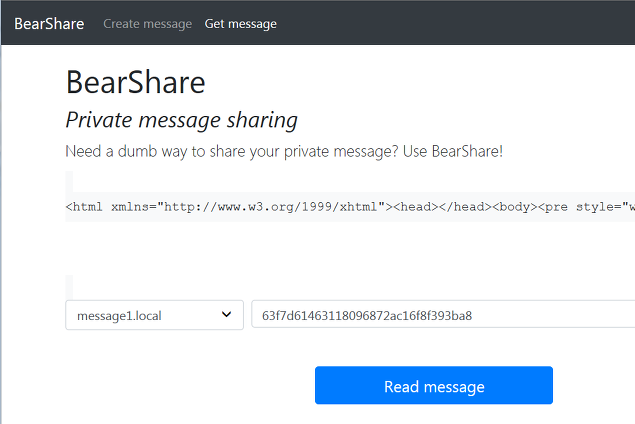The image size is (635, 424).
Task: Expand the message1.local dropdown
Action: (154, 315)
